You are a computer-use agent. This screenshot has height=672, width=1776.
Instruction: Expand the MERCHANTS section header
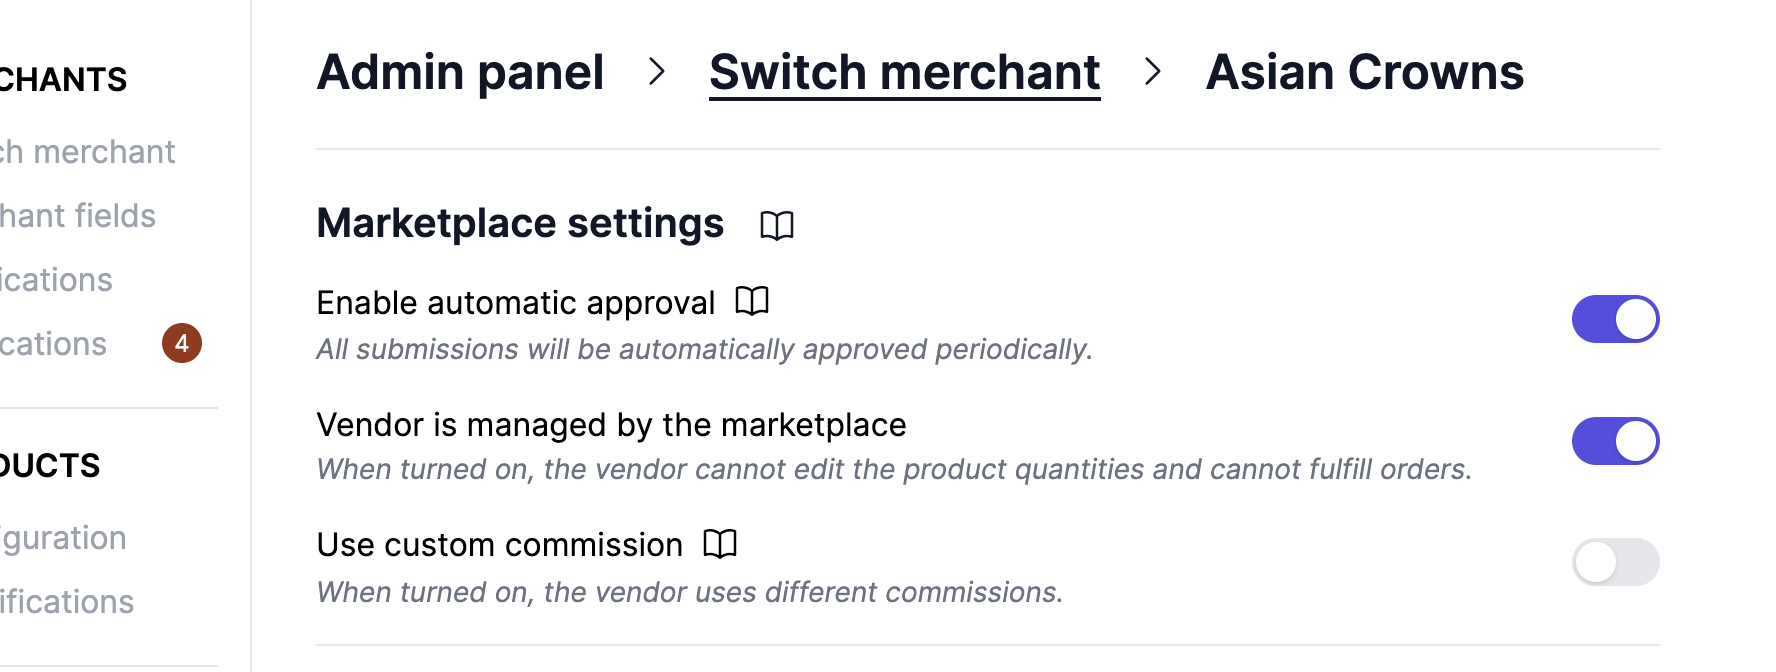(63, 79)
